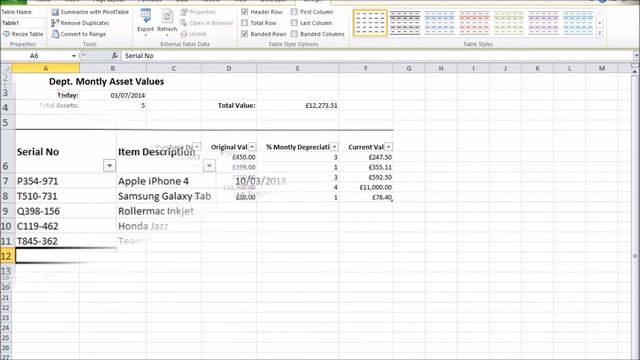
Task: Open the Serial No filter dropdown
Action: [x=109, y=166]
